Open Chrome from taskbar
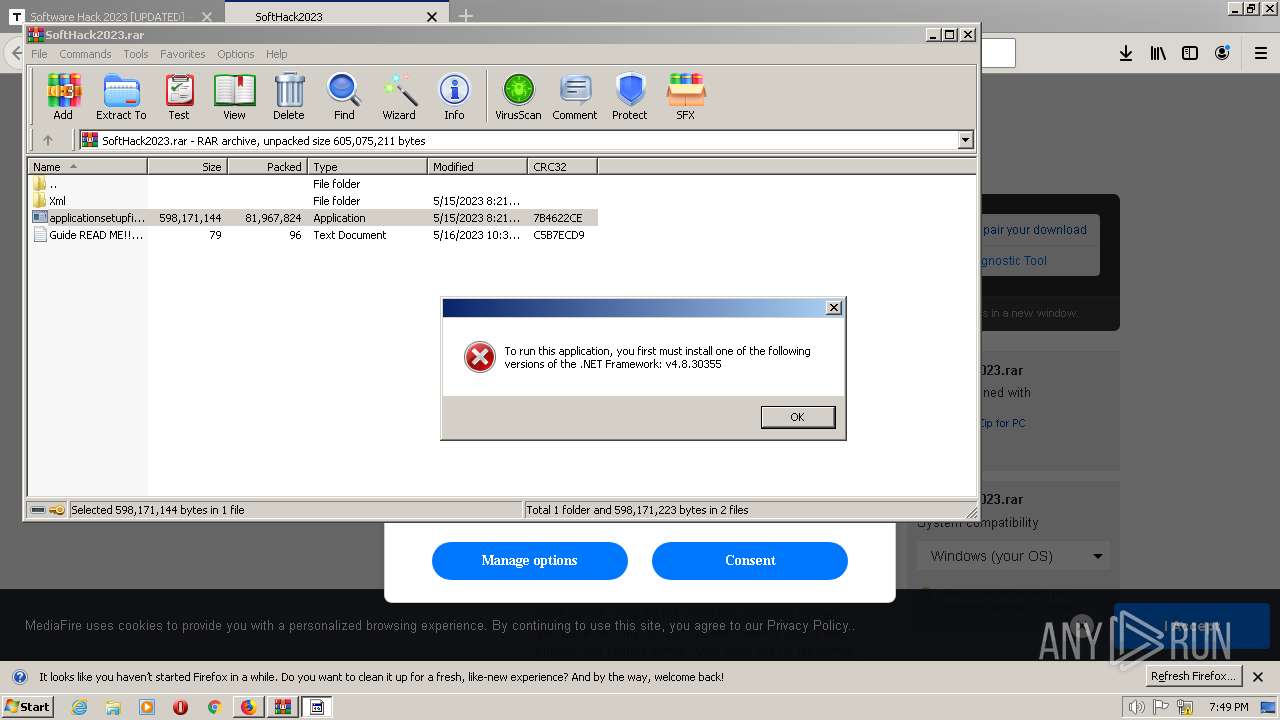 point(213,707)
